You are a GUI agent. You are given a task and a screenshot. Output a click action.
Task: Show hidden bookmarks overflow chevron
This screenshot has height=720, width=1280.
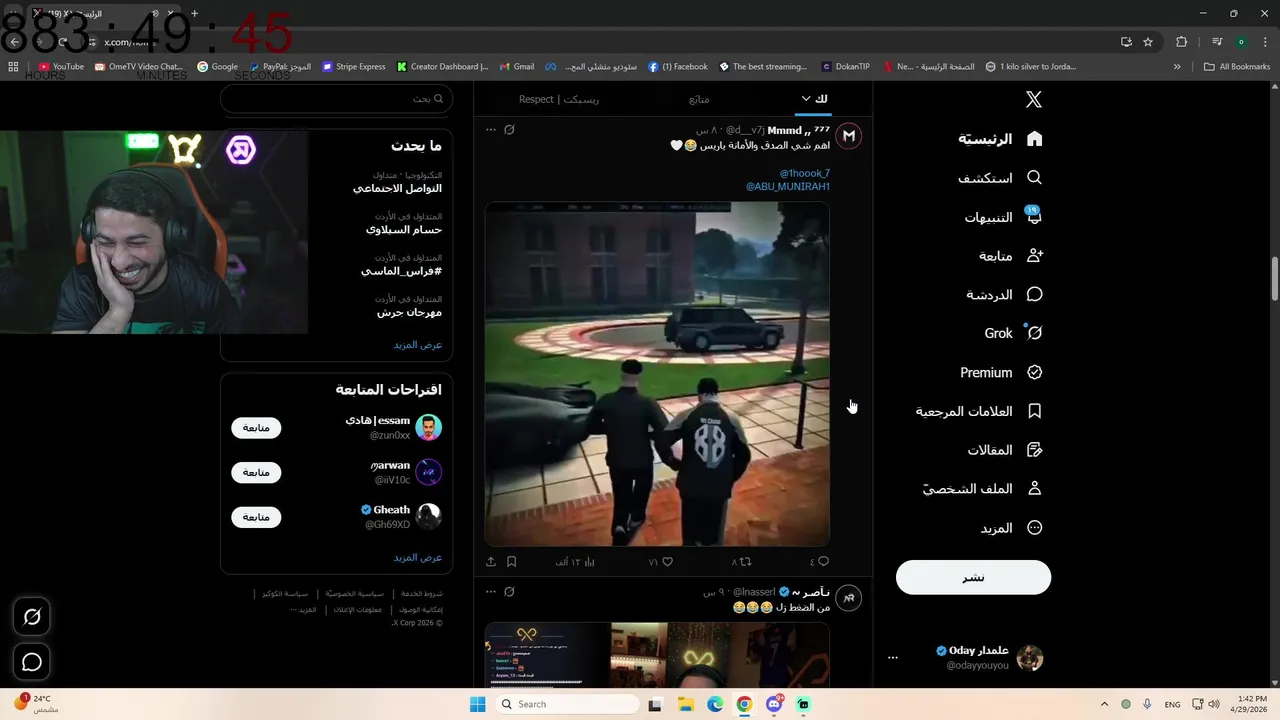[1177, 67]
